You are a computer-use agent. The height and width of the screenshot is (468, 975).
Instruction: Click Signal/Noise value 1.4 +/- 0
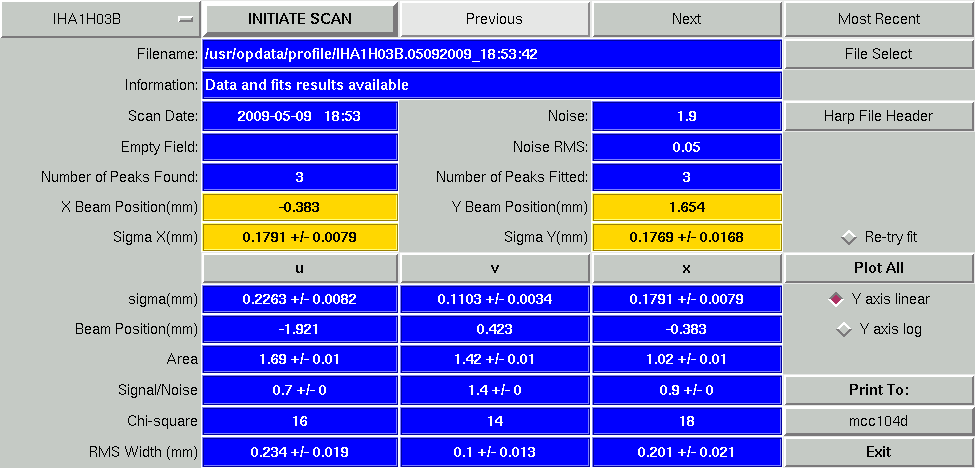tap(494, 390)
